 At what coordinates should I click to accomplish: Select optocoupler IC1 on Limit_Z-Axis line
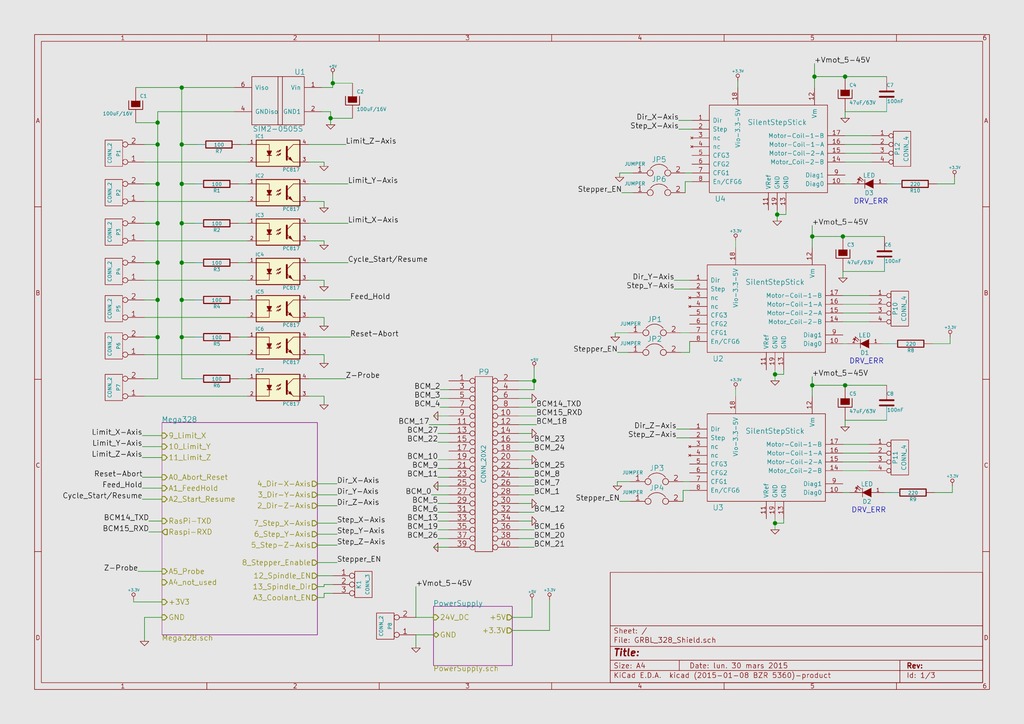[x=278, y=153]
